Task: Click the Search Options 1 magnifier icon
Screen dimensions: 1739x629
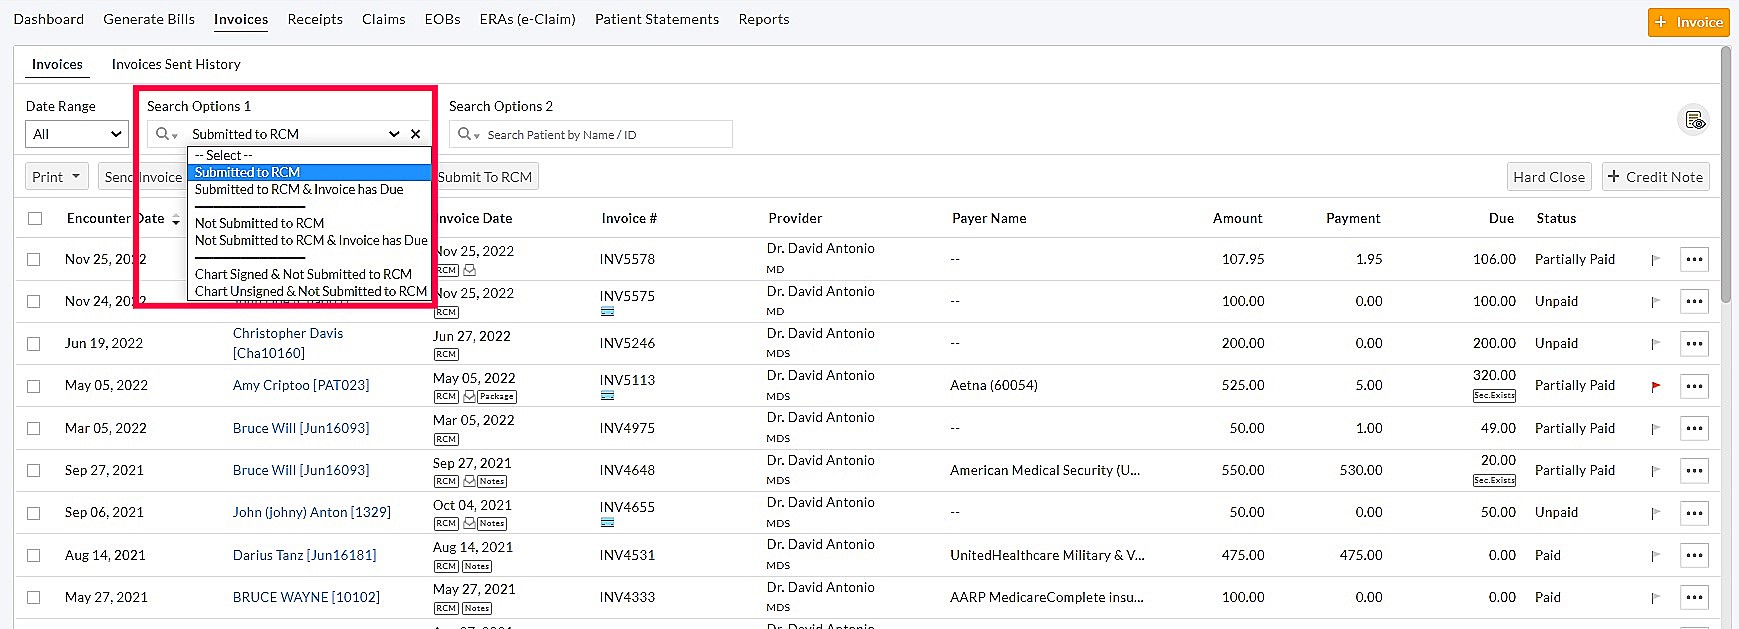Action: [x=165, y=134]
